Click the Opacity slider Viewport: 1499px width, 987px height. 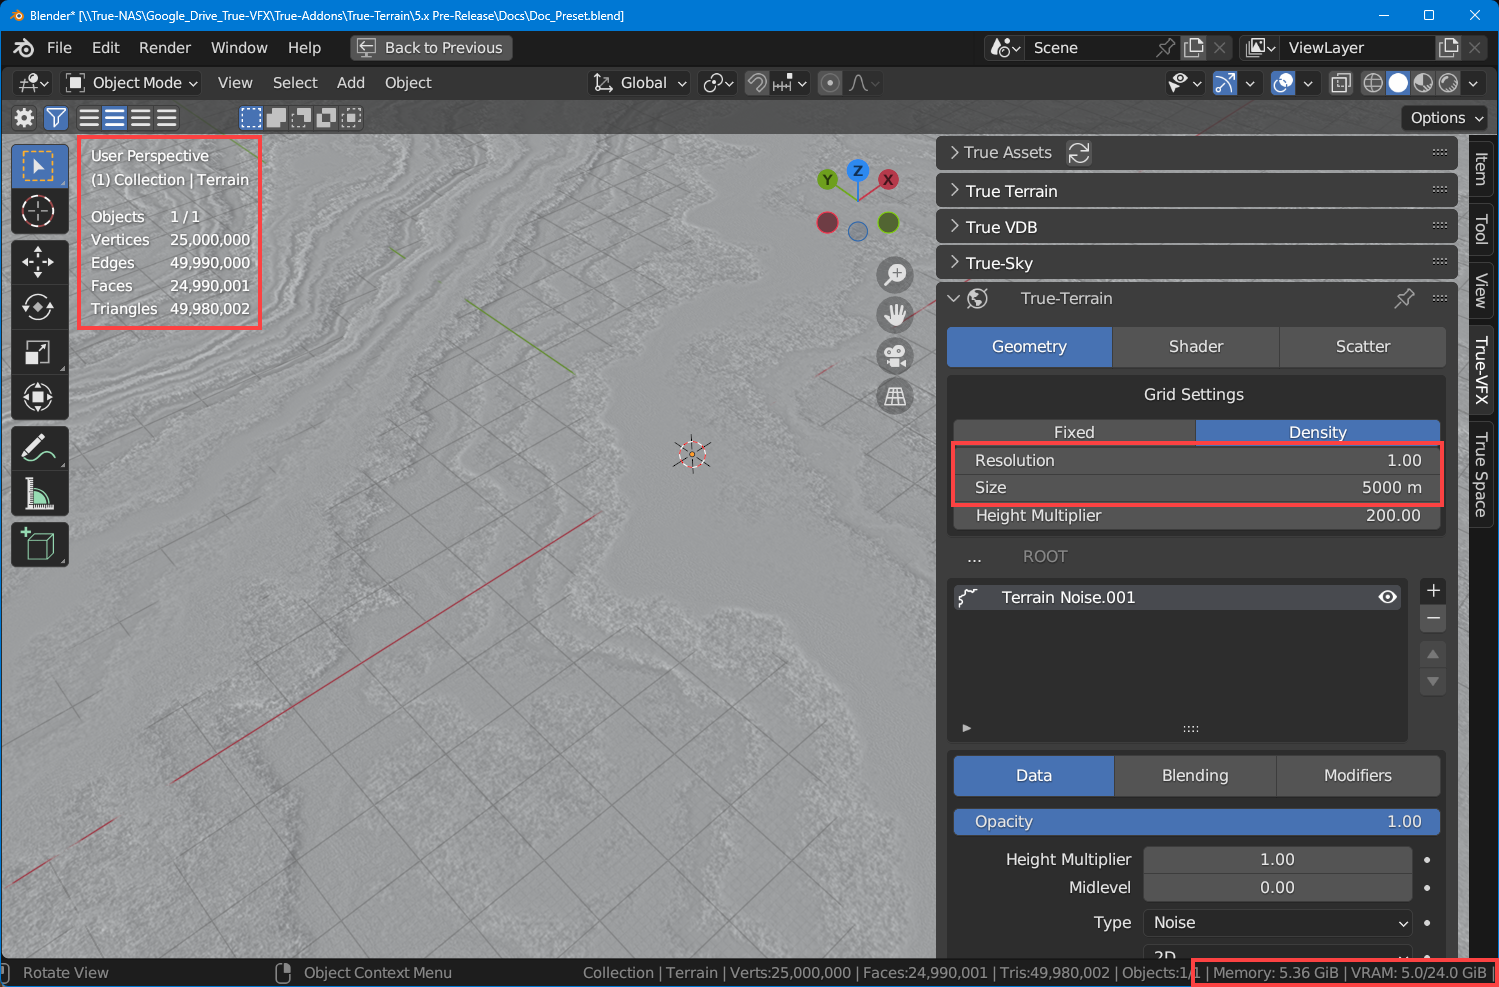pyautogui.click(x=1196, y=821)
